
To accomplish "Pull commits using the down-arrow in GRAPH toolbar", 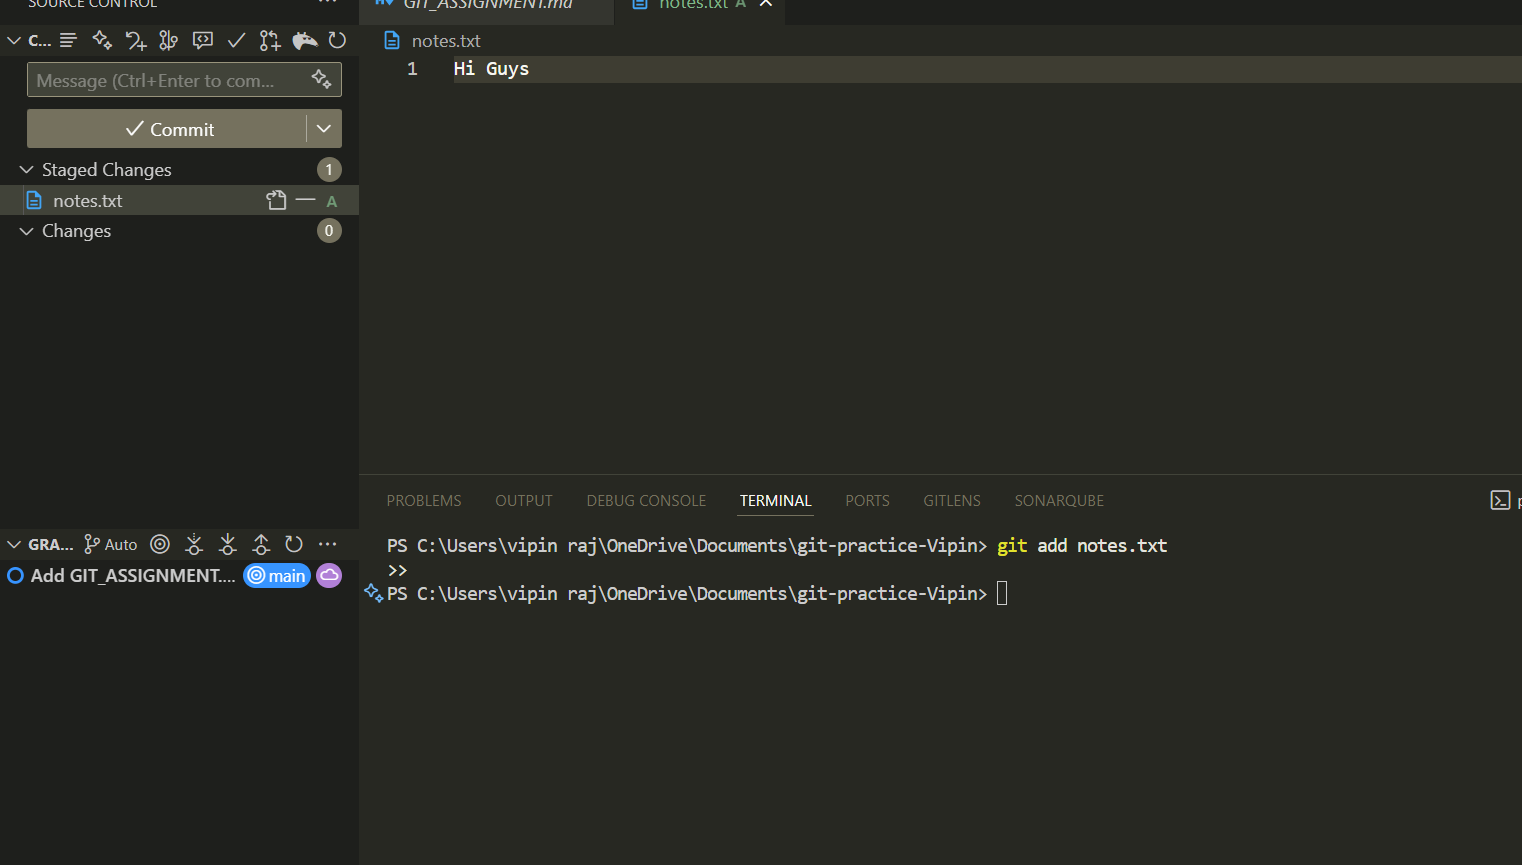I will (227, 544).
